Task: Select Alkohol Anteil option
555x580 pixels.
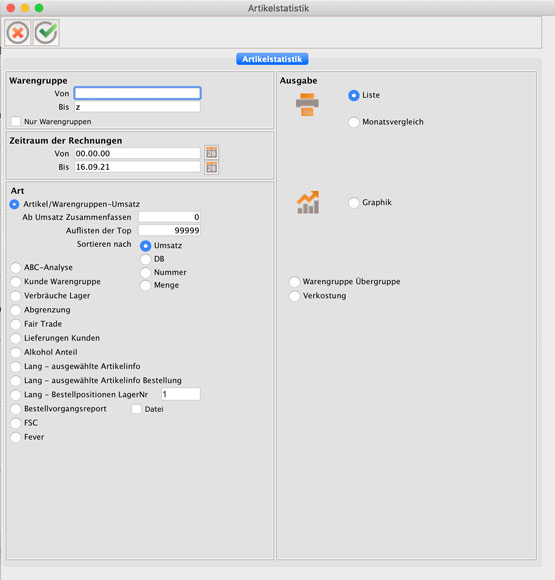Action: pos(16,352)
